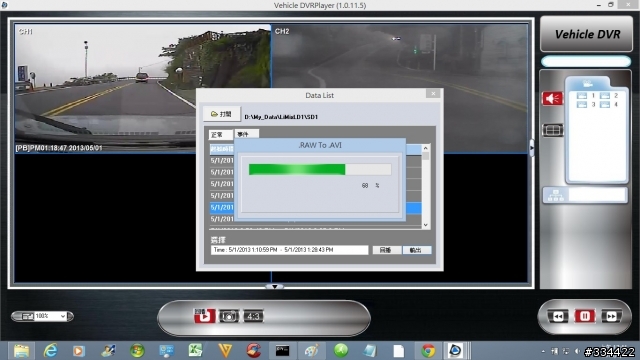
Task: Mute audio with the red speaker icon
Action: click(x=552, y=98)
